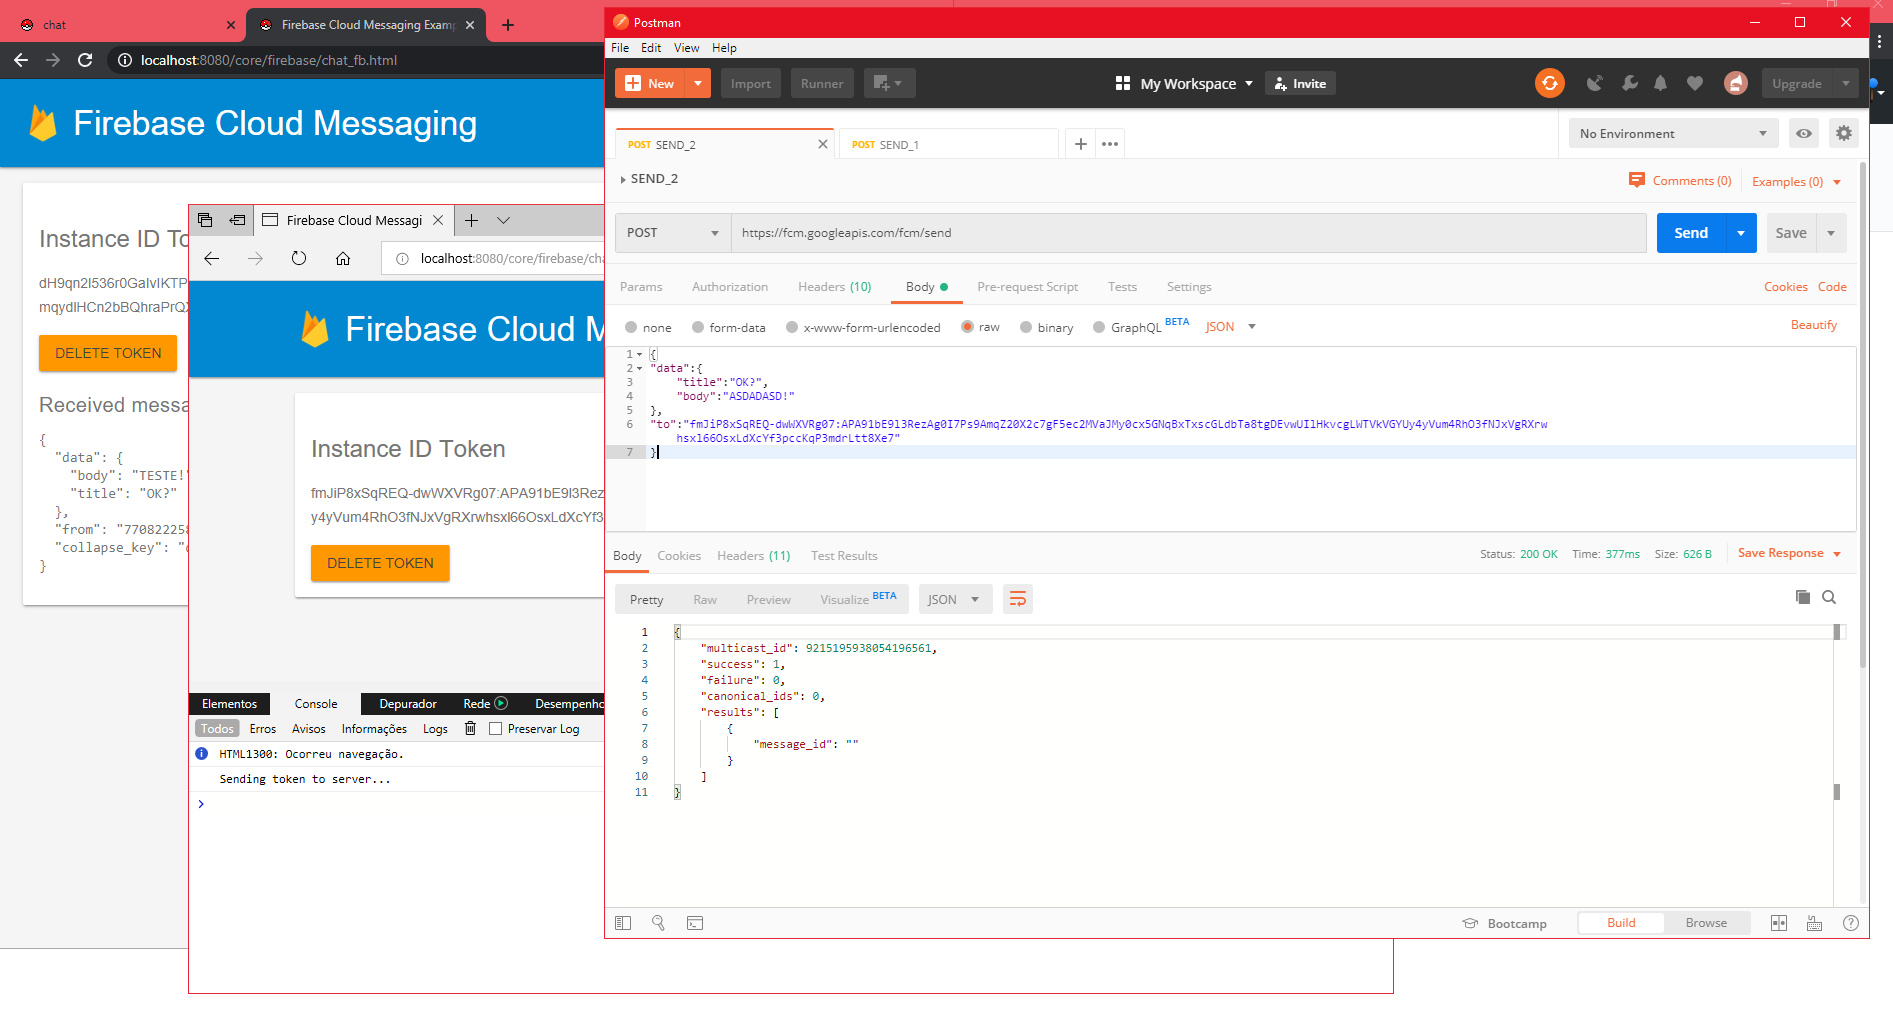1893x1024 pixels.
Task: Search within the response body
Action: [1829, 597]
